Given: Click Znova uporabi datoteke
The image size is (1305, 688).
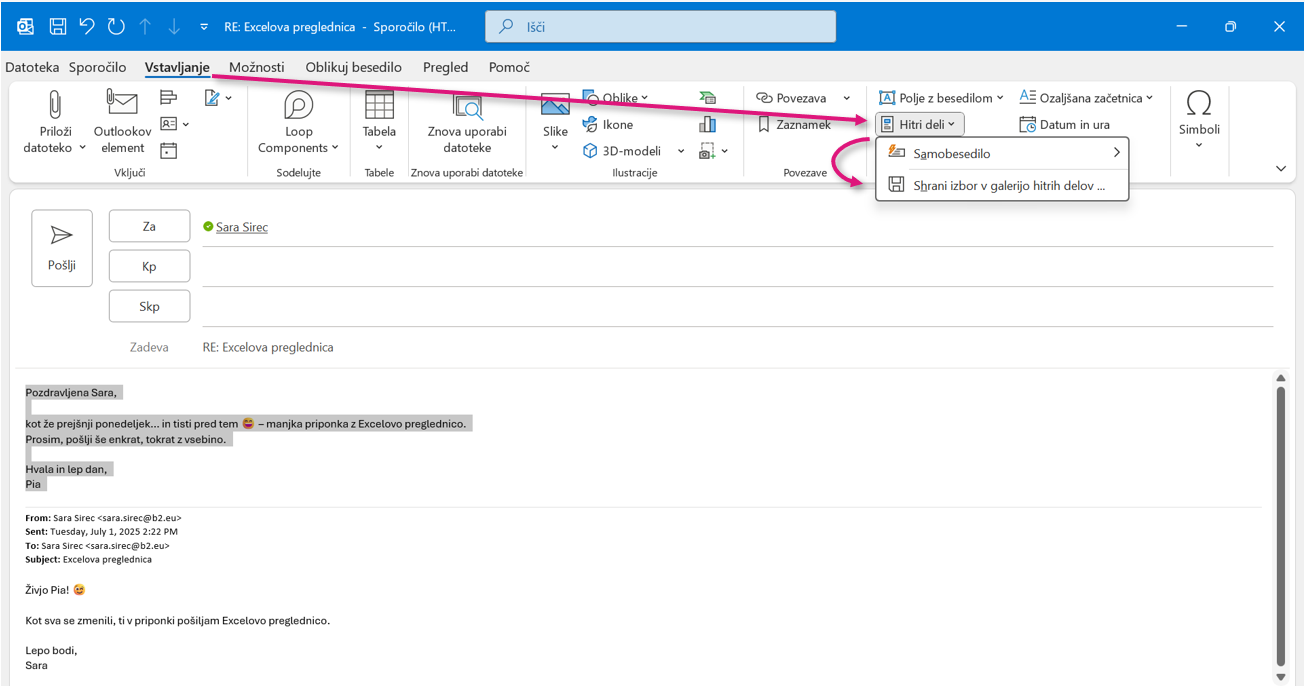Looking at the screenshot, I should pos(467,122).
